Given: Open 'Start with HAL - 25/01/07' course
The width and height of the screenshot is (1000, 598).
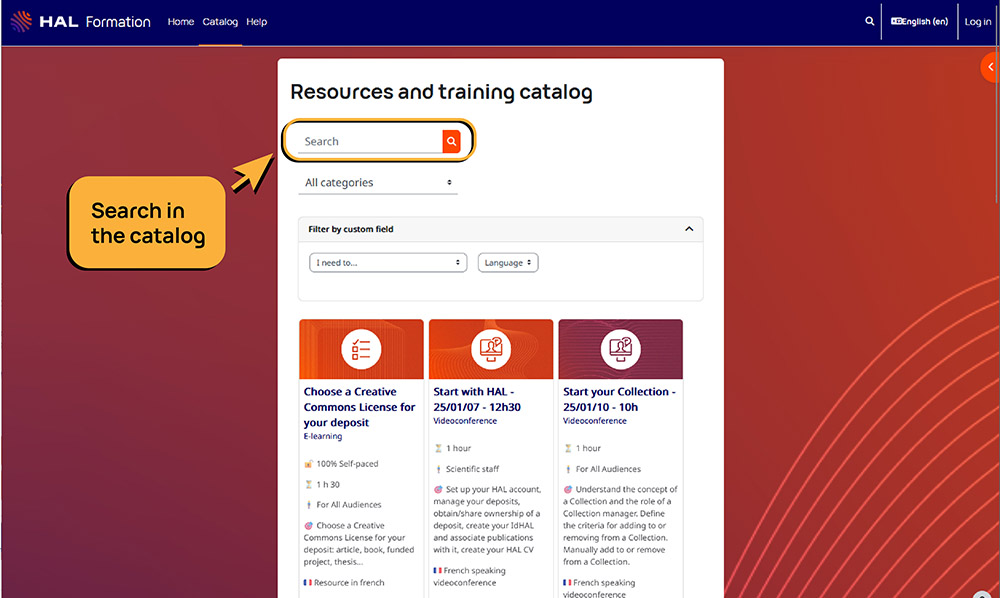Looking at the screenshot, I should (x=477, y=399).
